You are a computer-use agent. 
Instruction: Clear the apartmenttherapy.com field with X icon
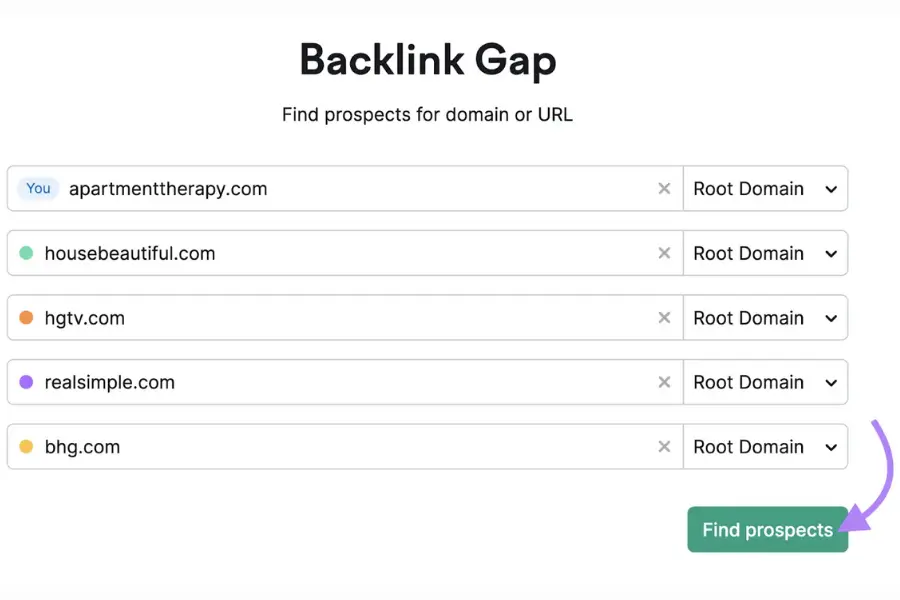point(664,189)
